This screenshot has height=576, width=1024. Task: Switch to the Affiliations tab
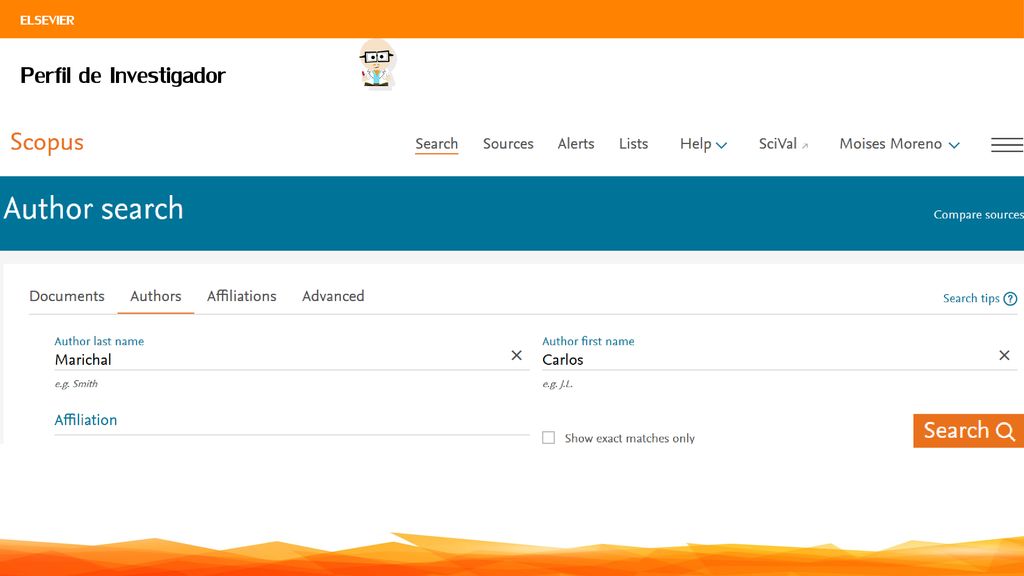pos(242,296)
